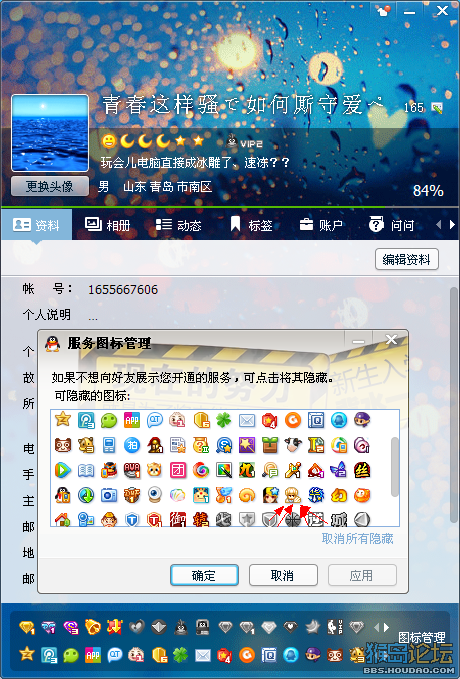Click the 取消所有隐藏 link

tap(357, 539)
